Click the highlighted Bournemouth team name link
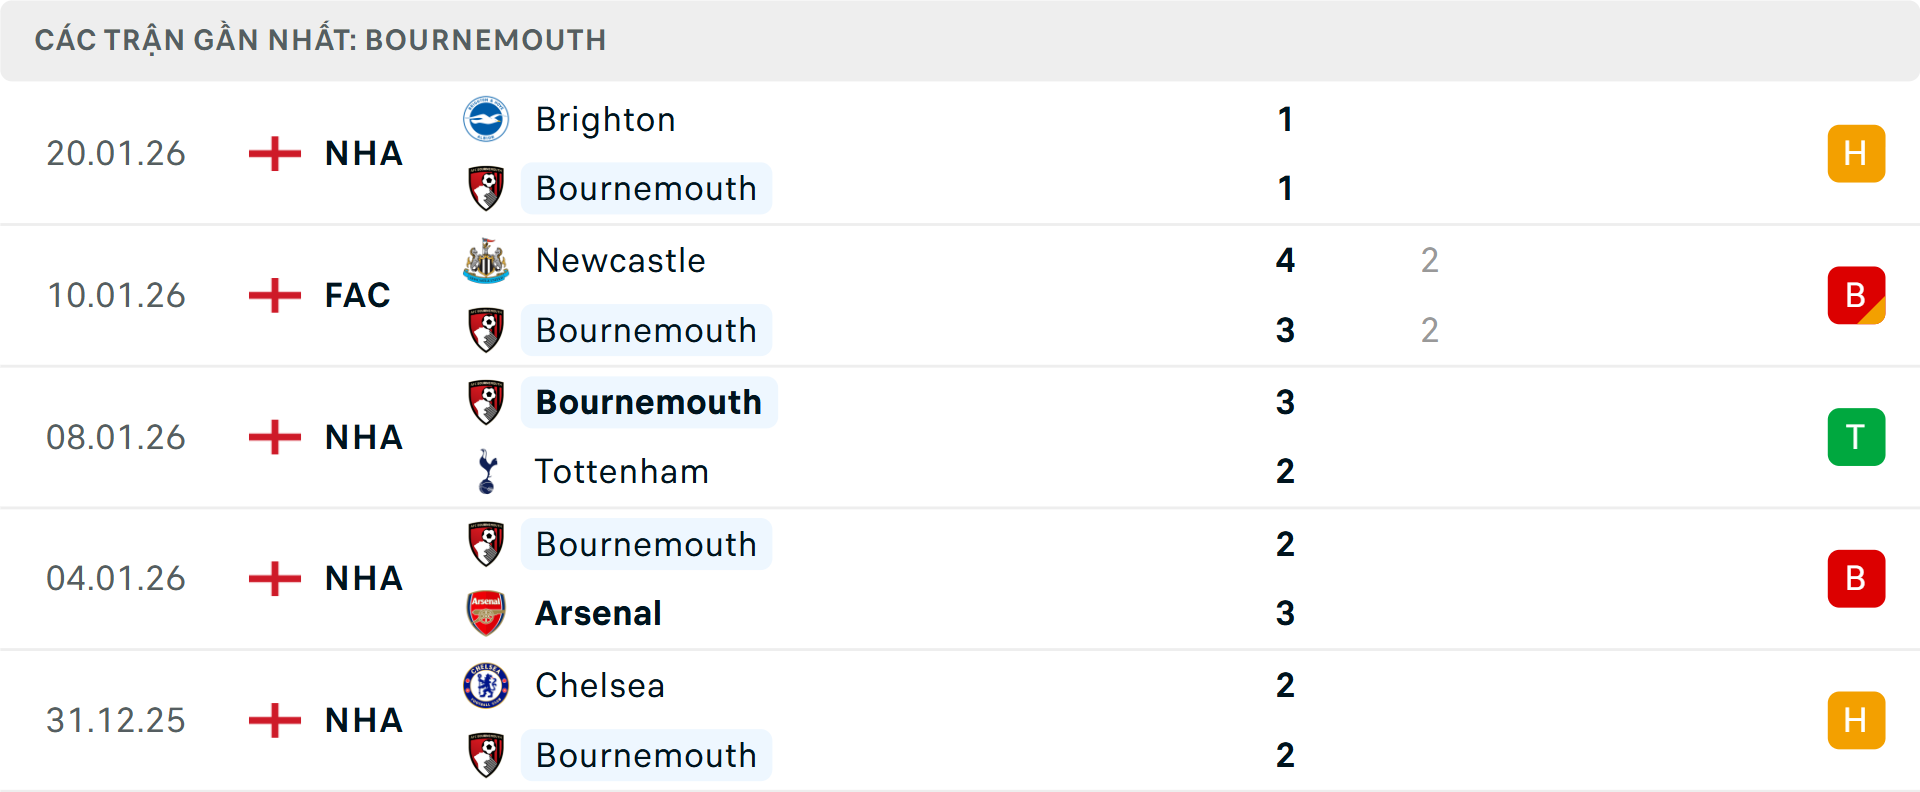 648,402
